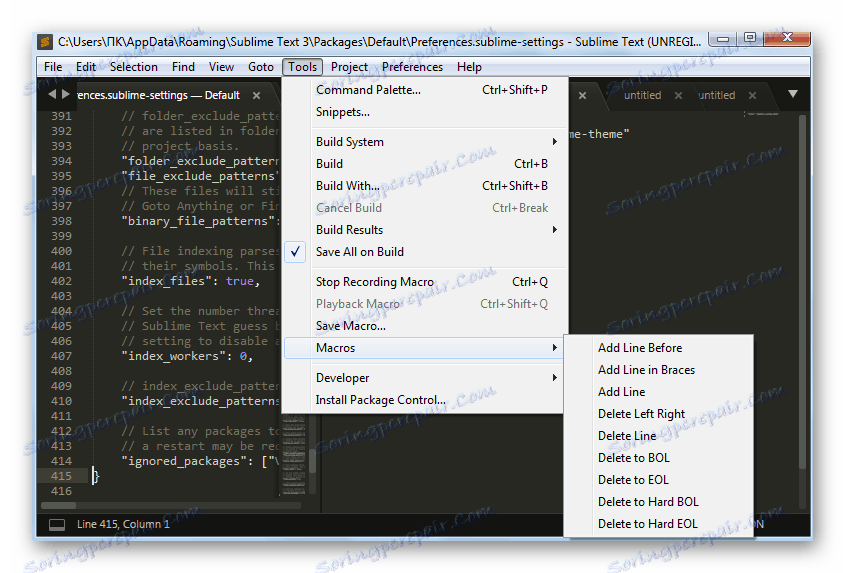The image size is (845, 573).
Task: Click the Sublime Text app icon in title bar
Action: pyautogui.click(x=45, y=42)
